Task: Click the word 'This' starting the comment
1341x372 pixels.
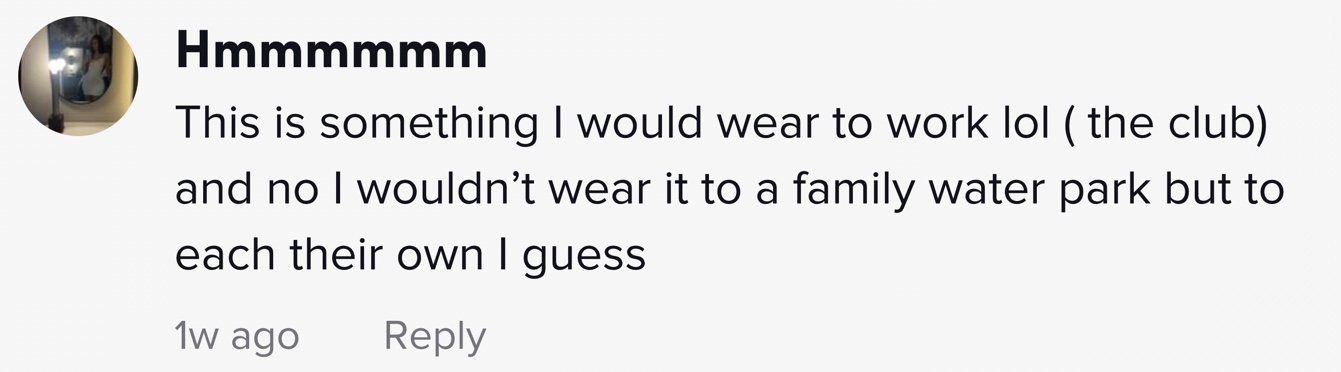Action: click(216, 123)
